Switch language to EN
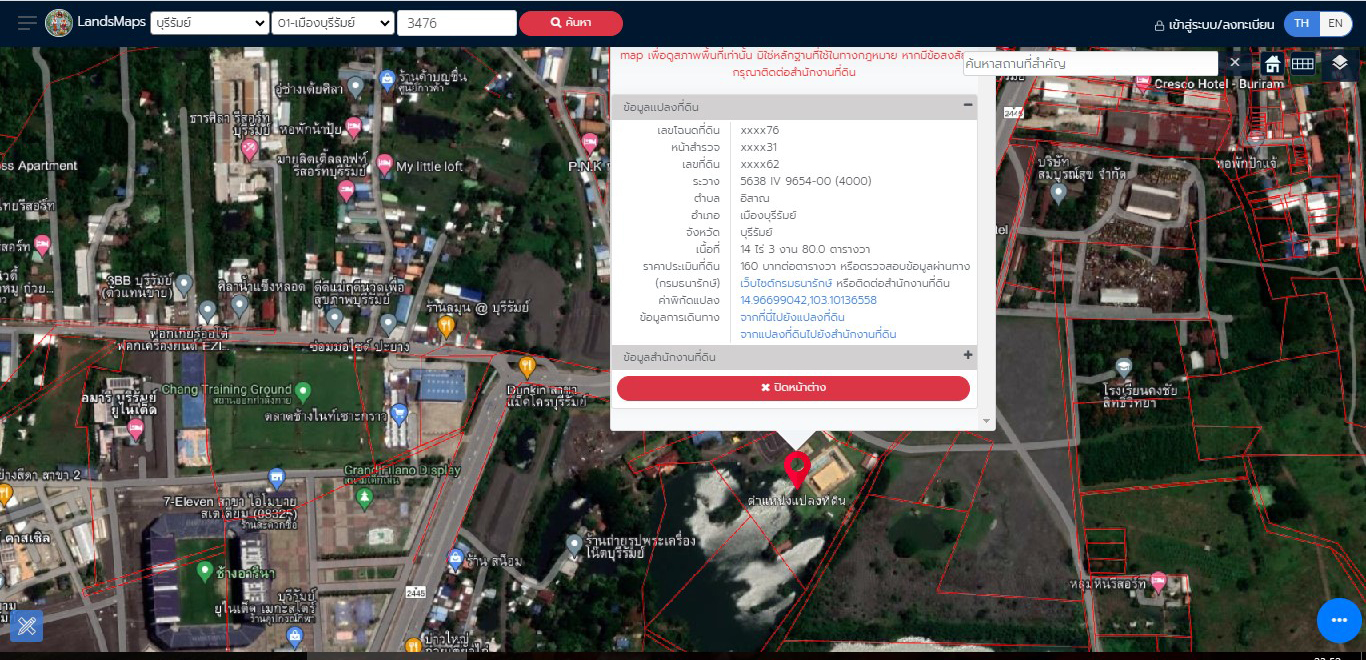Image resolution: width=1366 pixels, height=660 pixels. click(1335, 23)
